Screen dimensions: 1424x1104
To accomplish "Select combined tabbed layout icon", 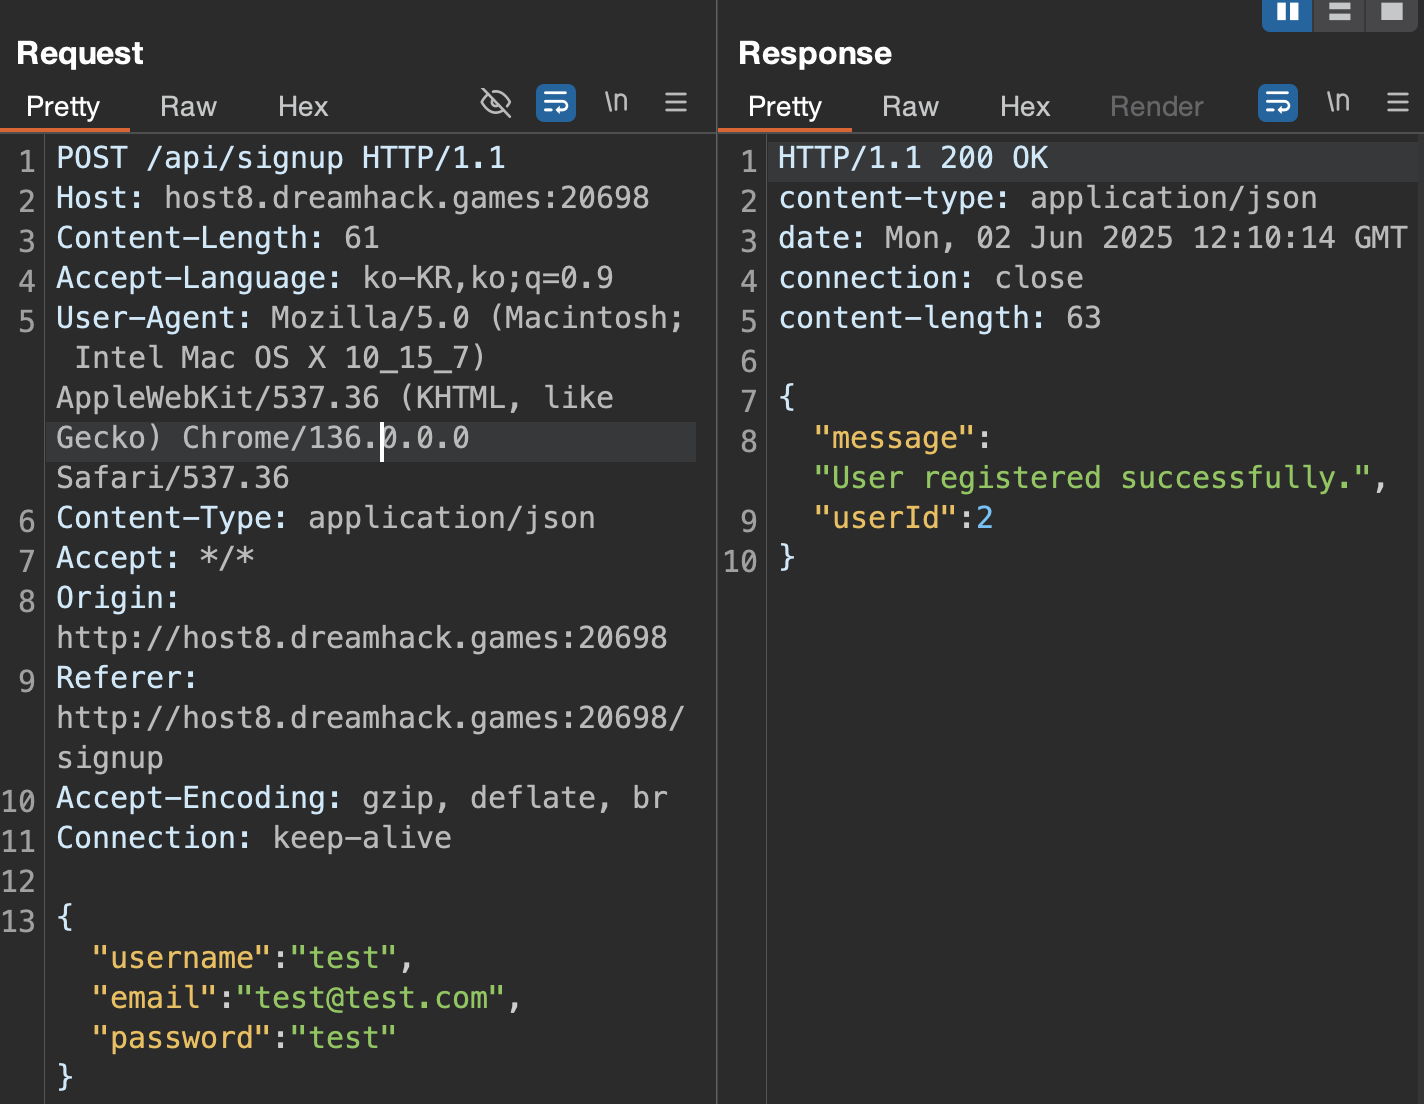I will [x=1391, y=13].
